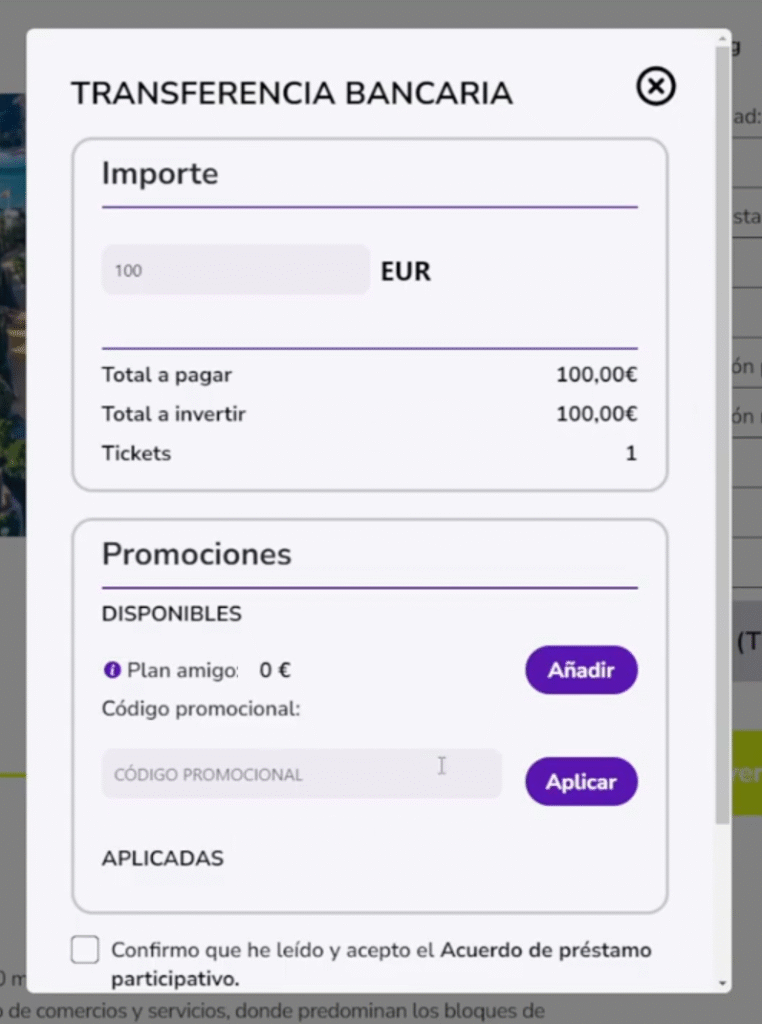
Task: Select the Total a invertir amount
Action: 597,414
